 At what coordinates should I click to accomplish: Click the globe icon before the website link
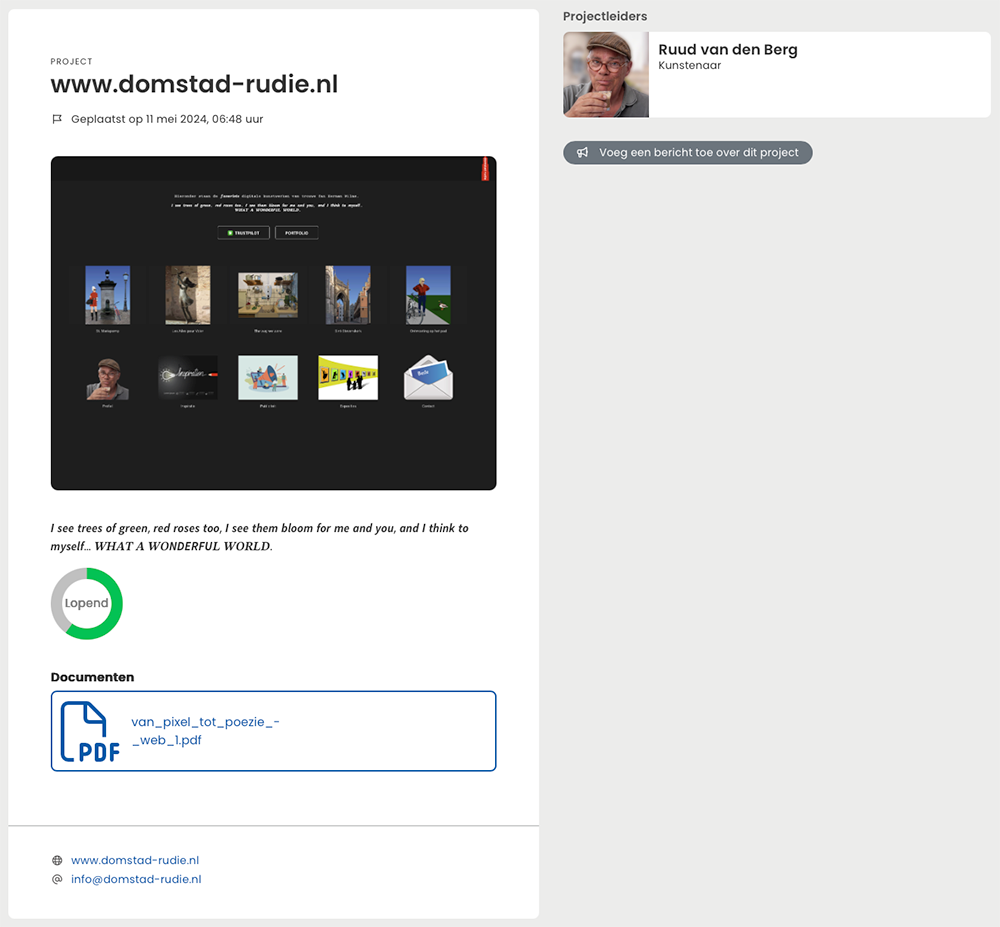56,859
